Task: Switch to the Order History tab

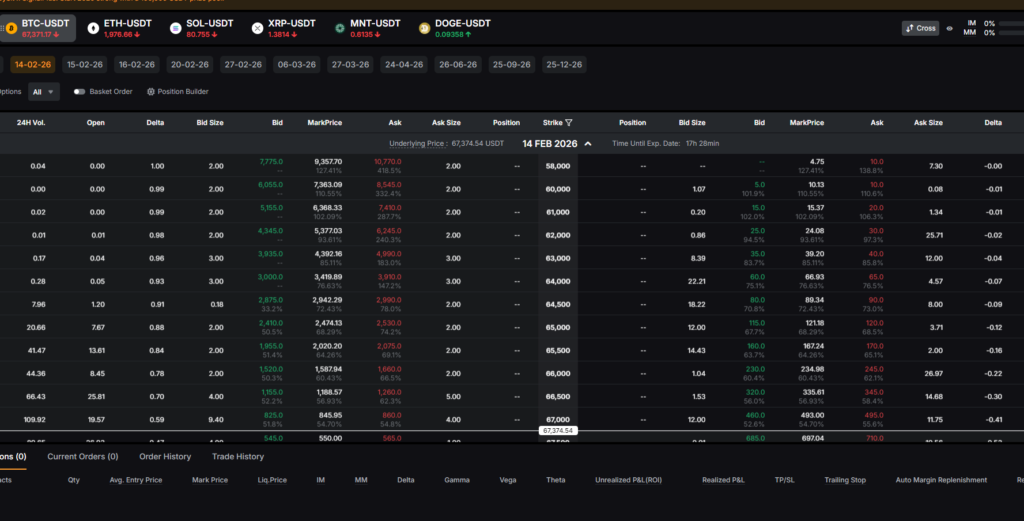Action: (x=165, y=456)
